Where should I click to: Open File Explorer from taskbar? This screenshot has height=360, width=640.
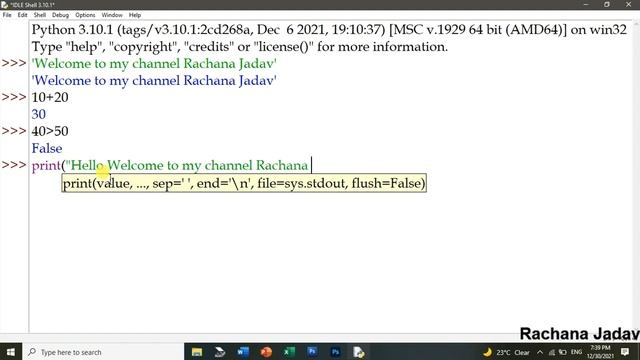pos(197,352)
